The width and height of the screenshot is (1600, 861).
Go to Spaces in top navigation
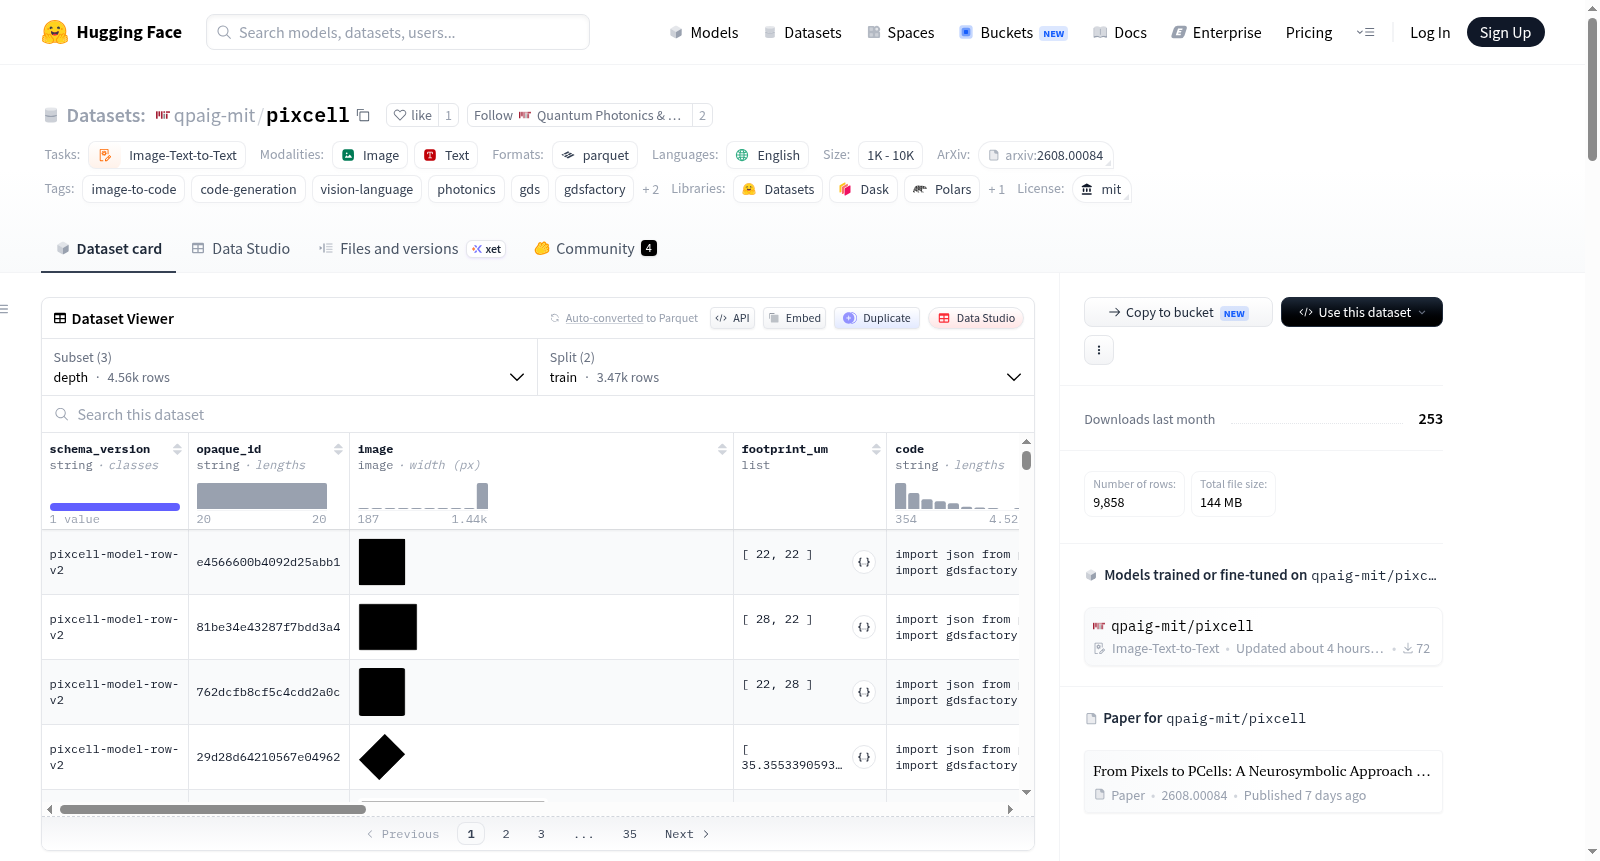point(901,32)
